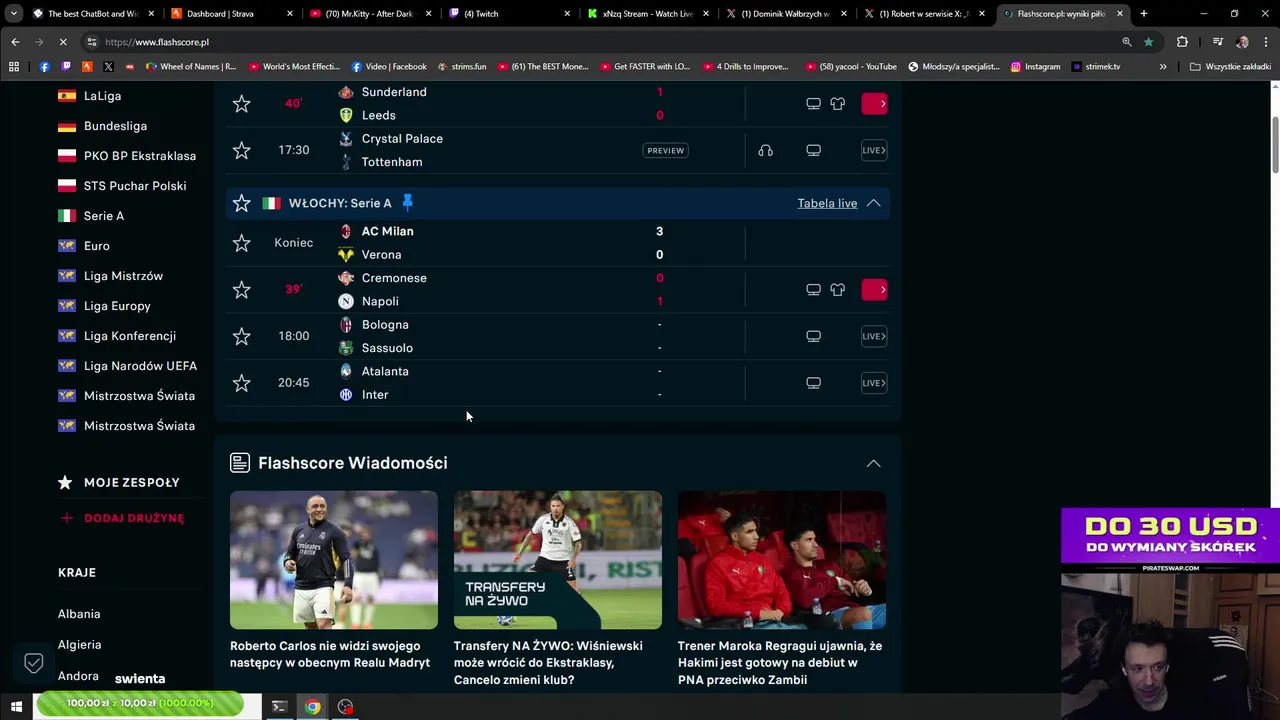The image size is (1280, 720).
Task: Open LIVE button for Bologna vs Sassuolo
Action: [874, 336]
